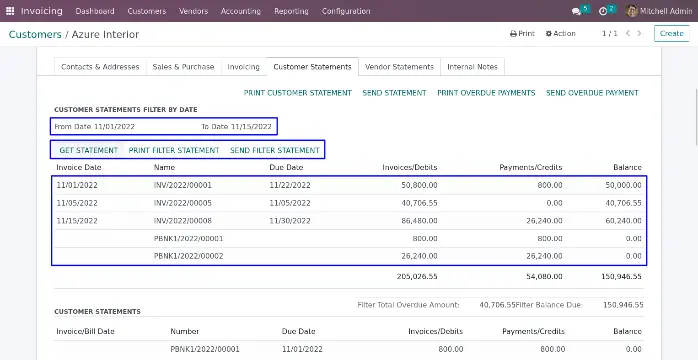Click Number column header in lower table

185,331
